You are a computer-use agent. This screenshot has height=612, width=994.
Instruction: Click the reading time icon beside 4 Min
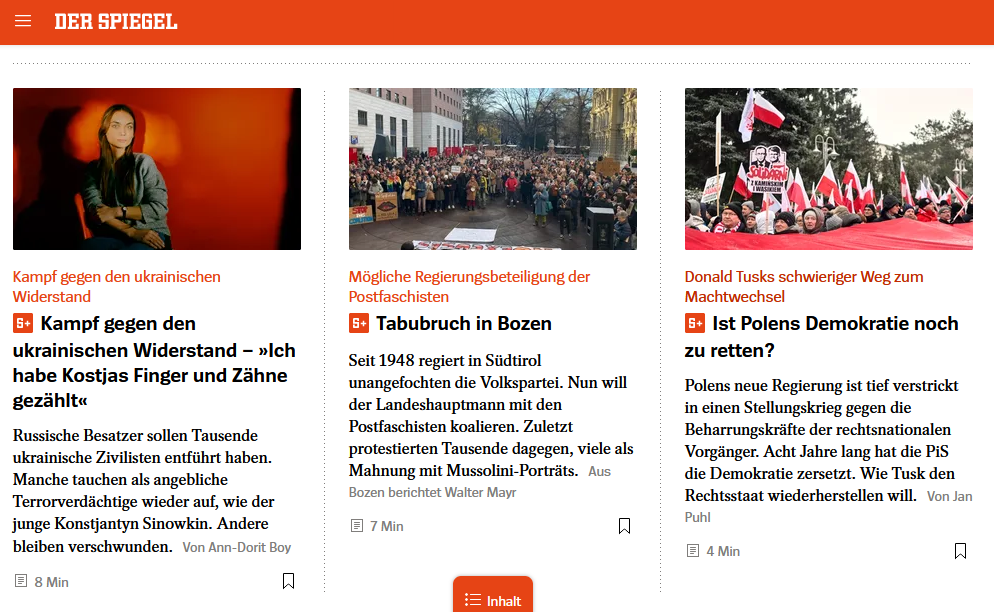(693, 550)
